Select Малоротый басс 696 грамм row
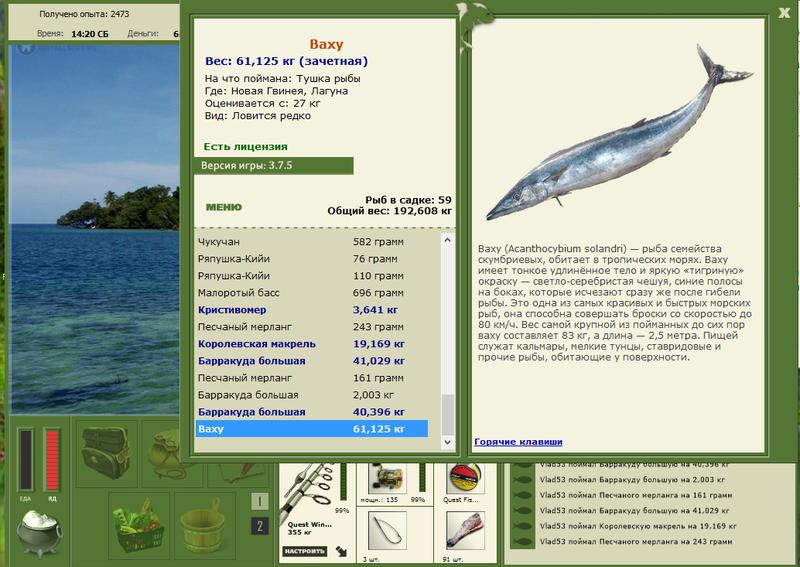 click(x=312, y=293)
